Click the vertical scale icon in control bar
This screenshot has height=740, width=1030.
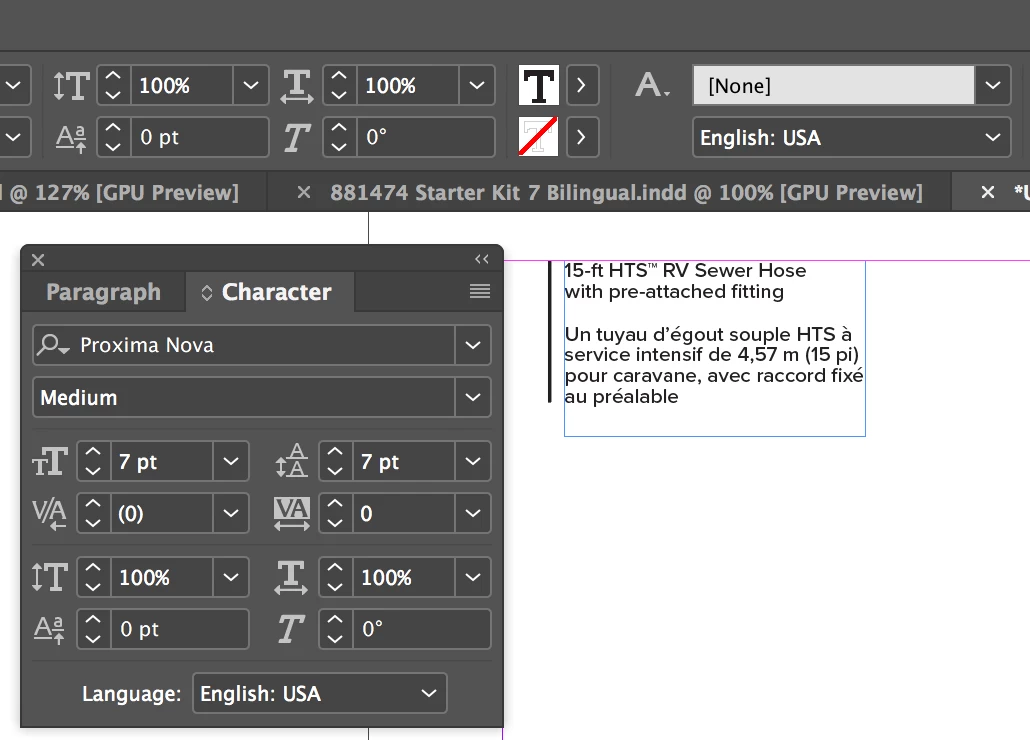(x=71, y=85)
